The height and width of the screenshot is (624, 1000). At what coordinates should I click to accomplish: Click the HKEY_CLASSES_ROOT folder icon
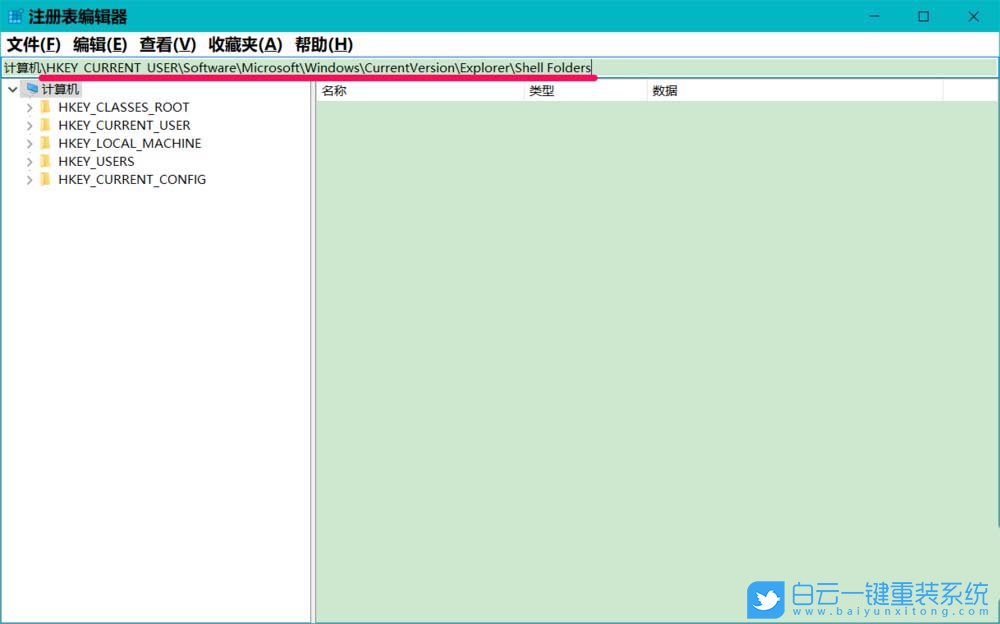pyautogui.click(x=46, y=107)
